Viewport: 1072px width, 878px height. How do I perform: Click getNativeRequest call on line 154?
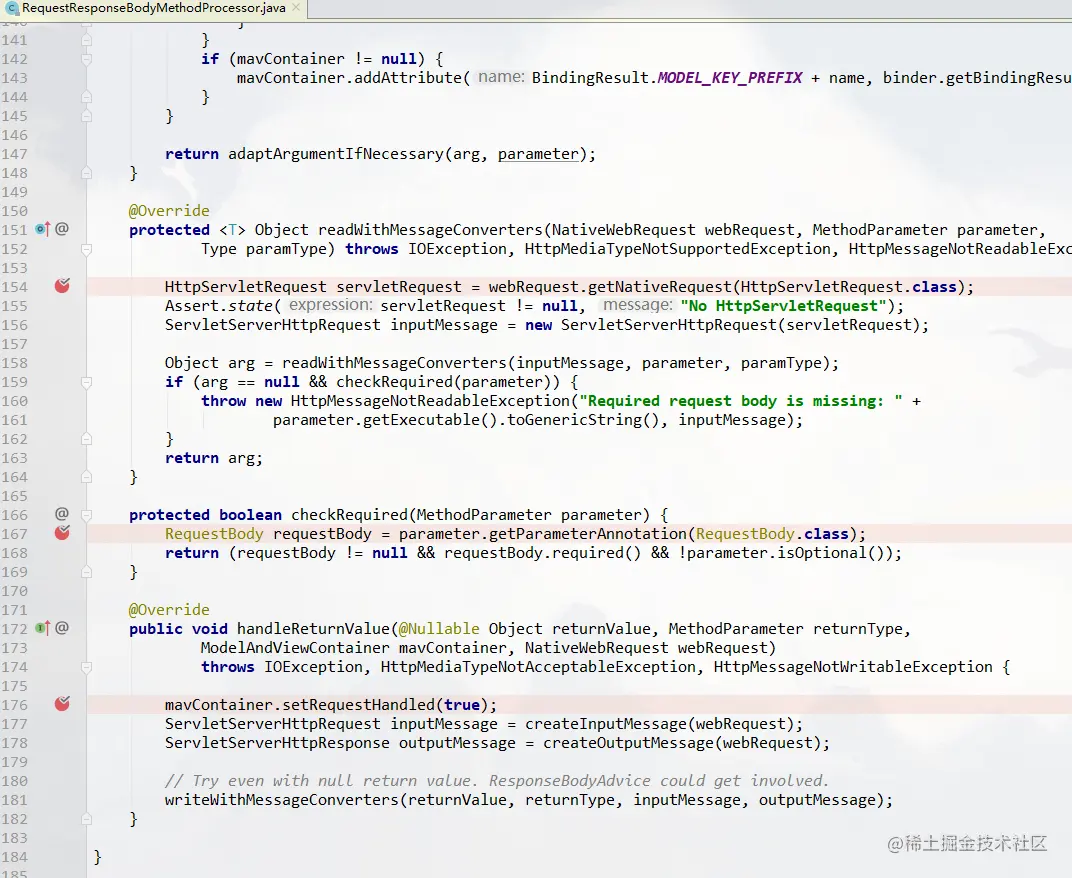(659, 287)
